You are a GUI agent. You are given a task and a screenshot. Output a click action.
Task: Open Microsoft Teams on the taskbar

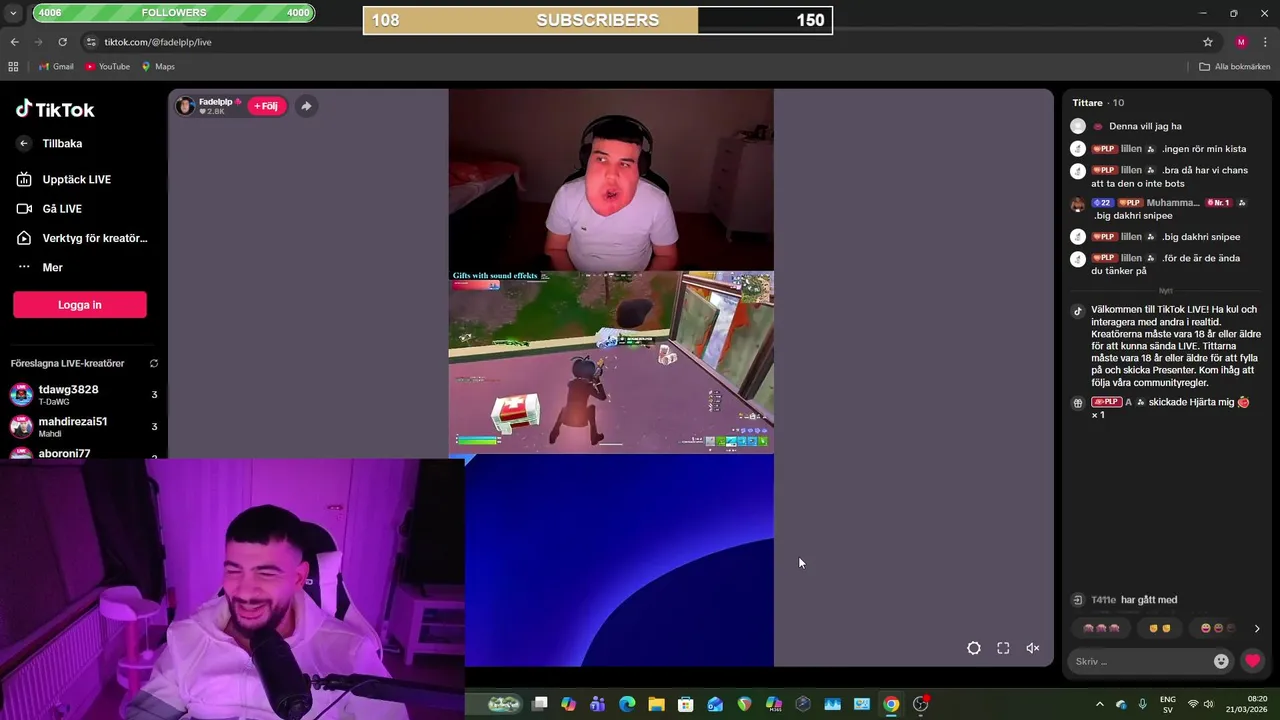(x=598, y=704)
